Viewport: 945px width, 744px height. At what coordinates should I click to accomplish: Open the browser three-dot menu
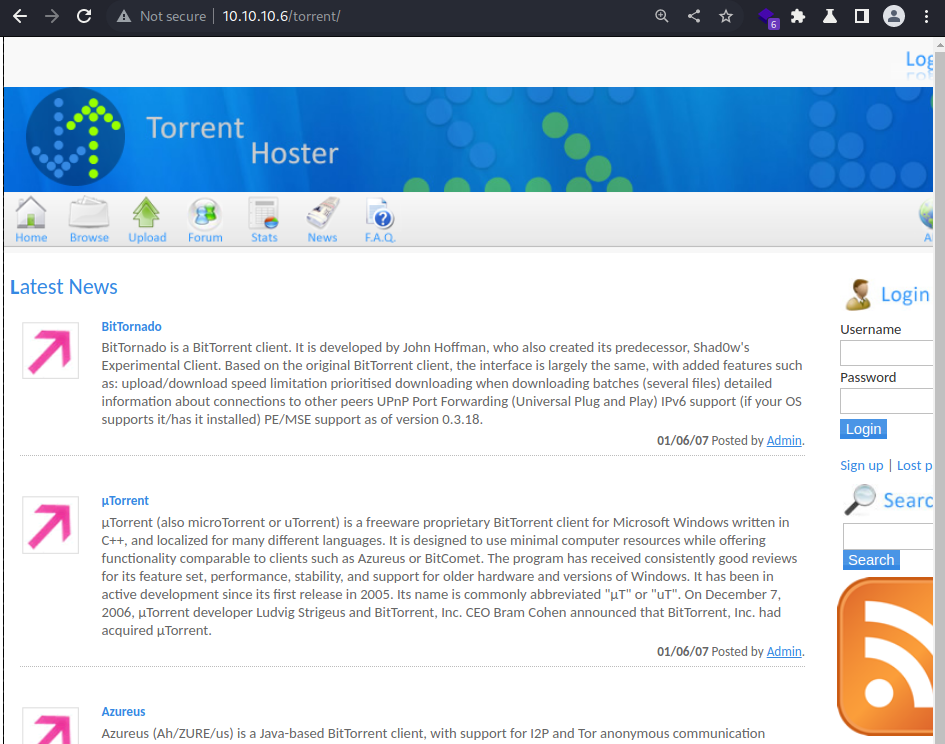click(x=926, y=16)
